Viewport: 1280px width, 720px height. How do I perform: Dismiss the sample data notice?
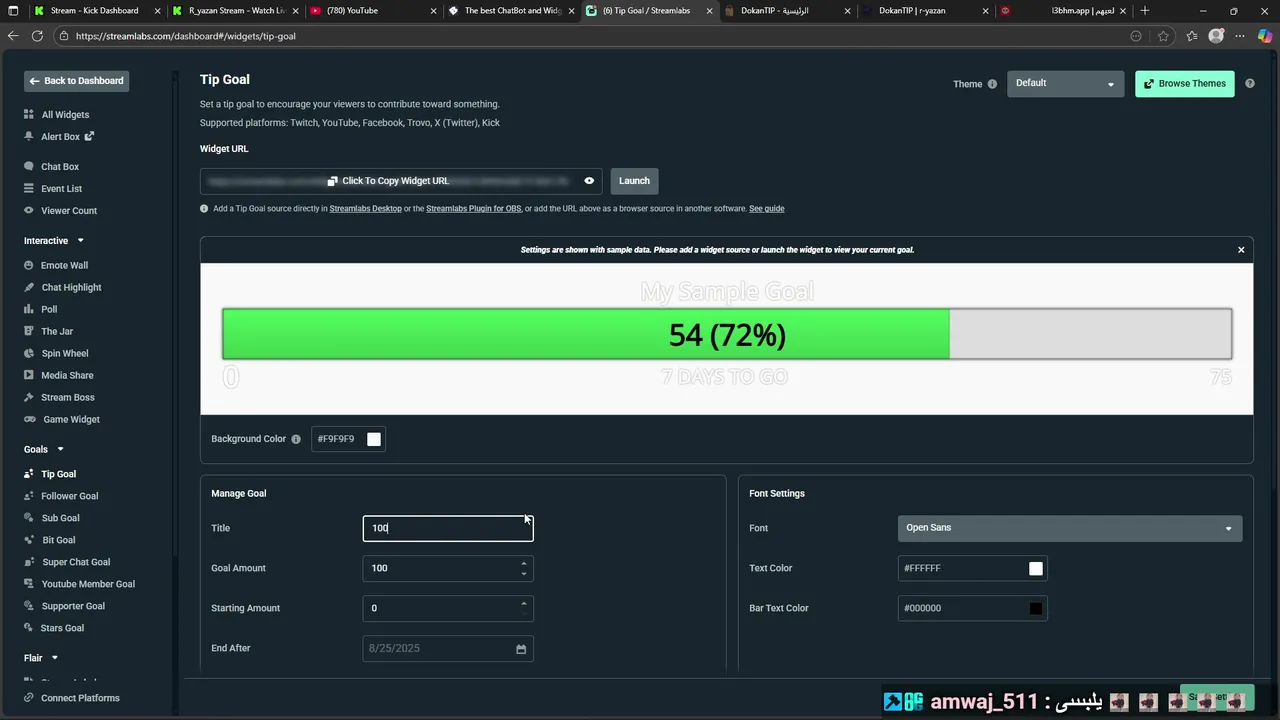click(1241, 250)
